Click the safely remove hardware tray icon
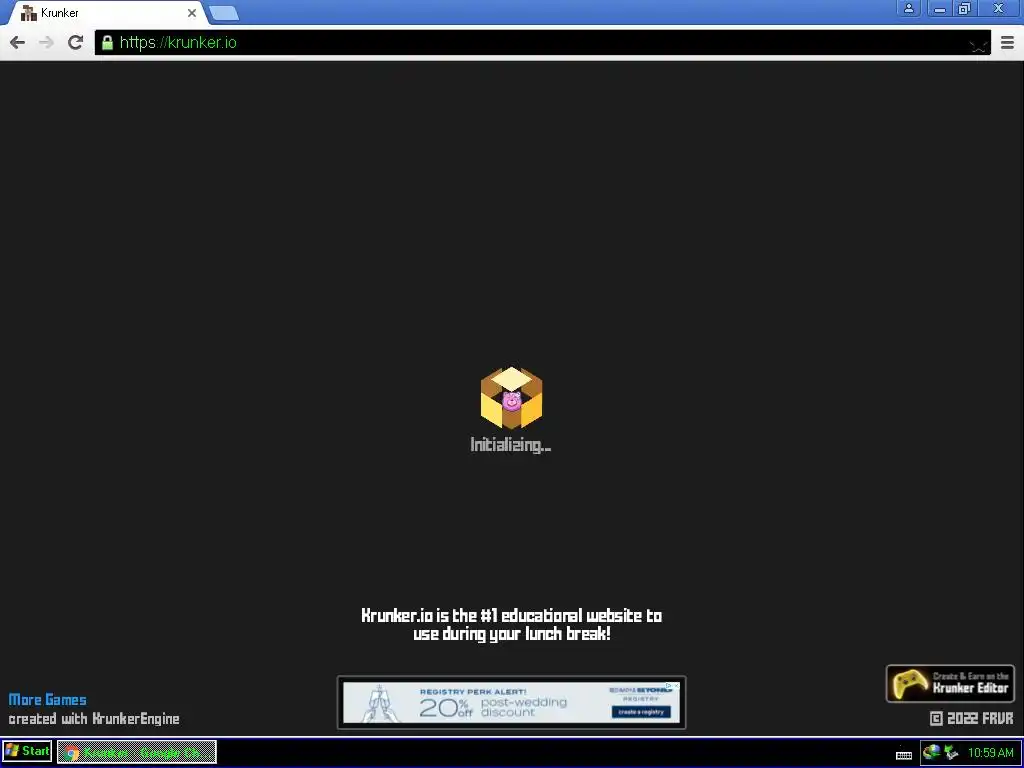Image resolution: width=1024 pixels, height=768 pixels. [951, 752]
